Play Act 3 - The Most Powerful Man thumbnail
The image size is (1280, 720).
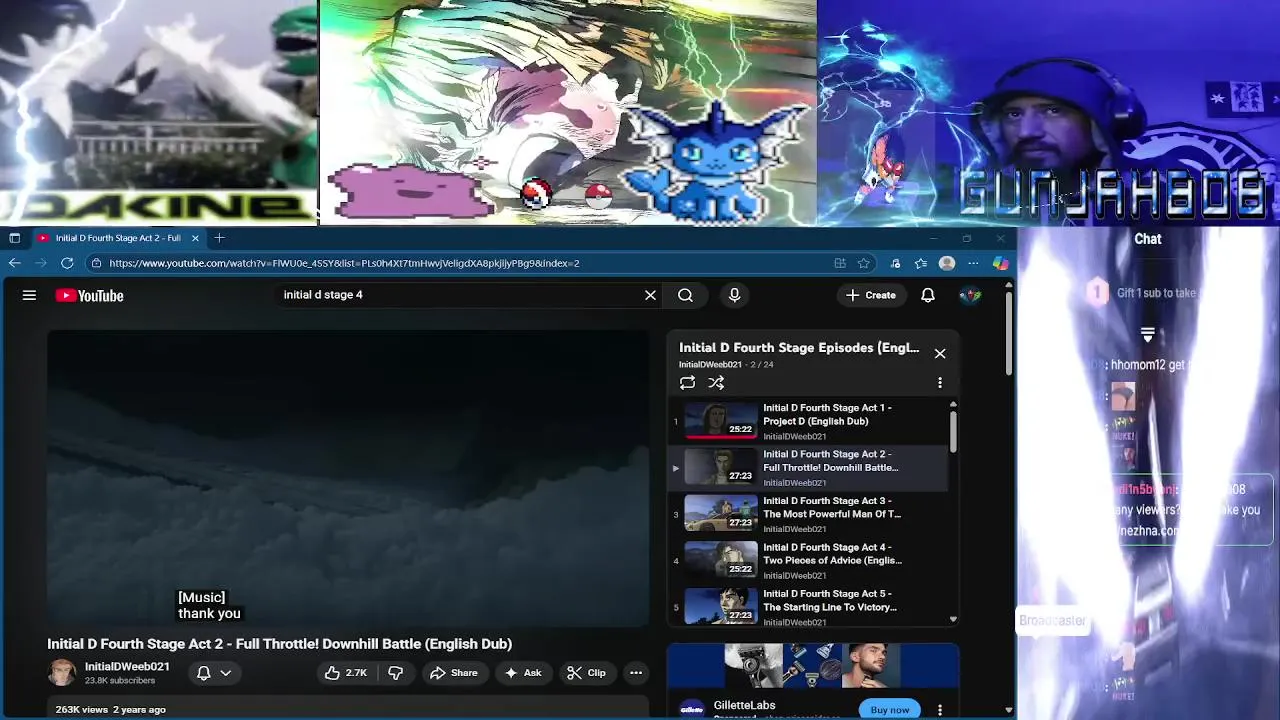[x=721, y=514]
